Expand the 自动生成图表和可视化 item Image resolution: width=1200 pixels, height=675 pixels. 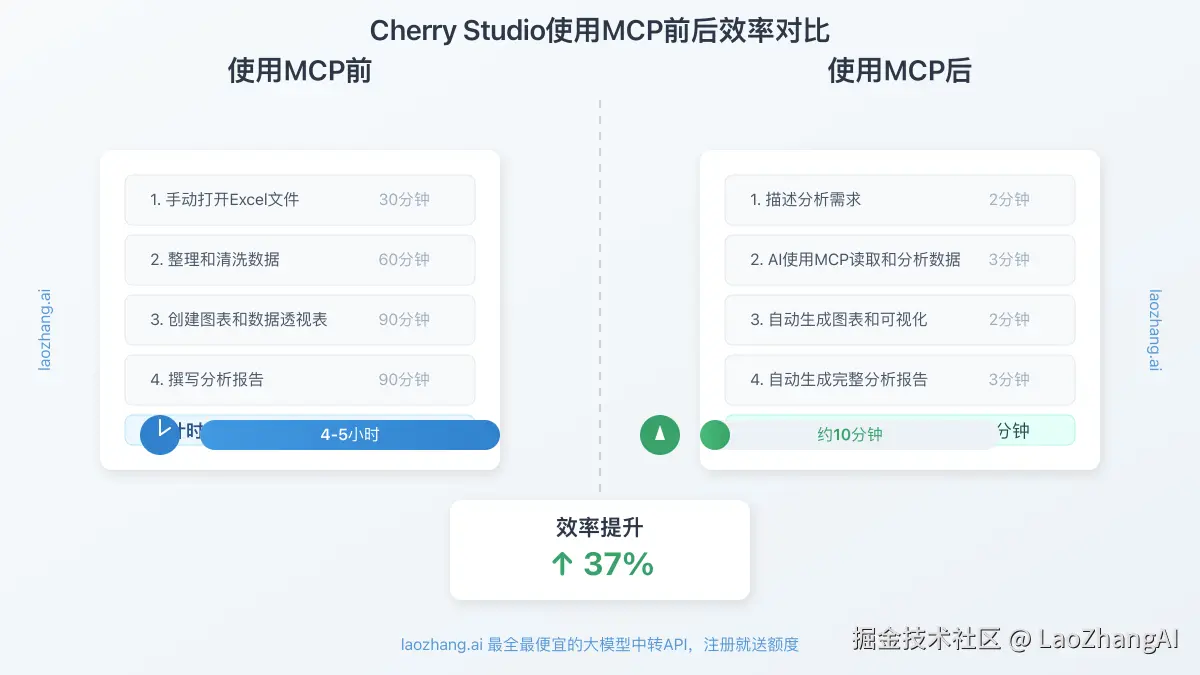tap(898, 320)
